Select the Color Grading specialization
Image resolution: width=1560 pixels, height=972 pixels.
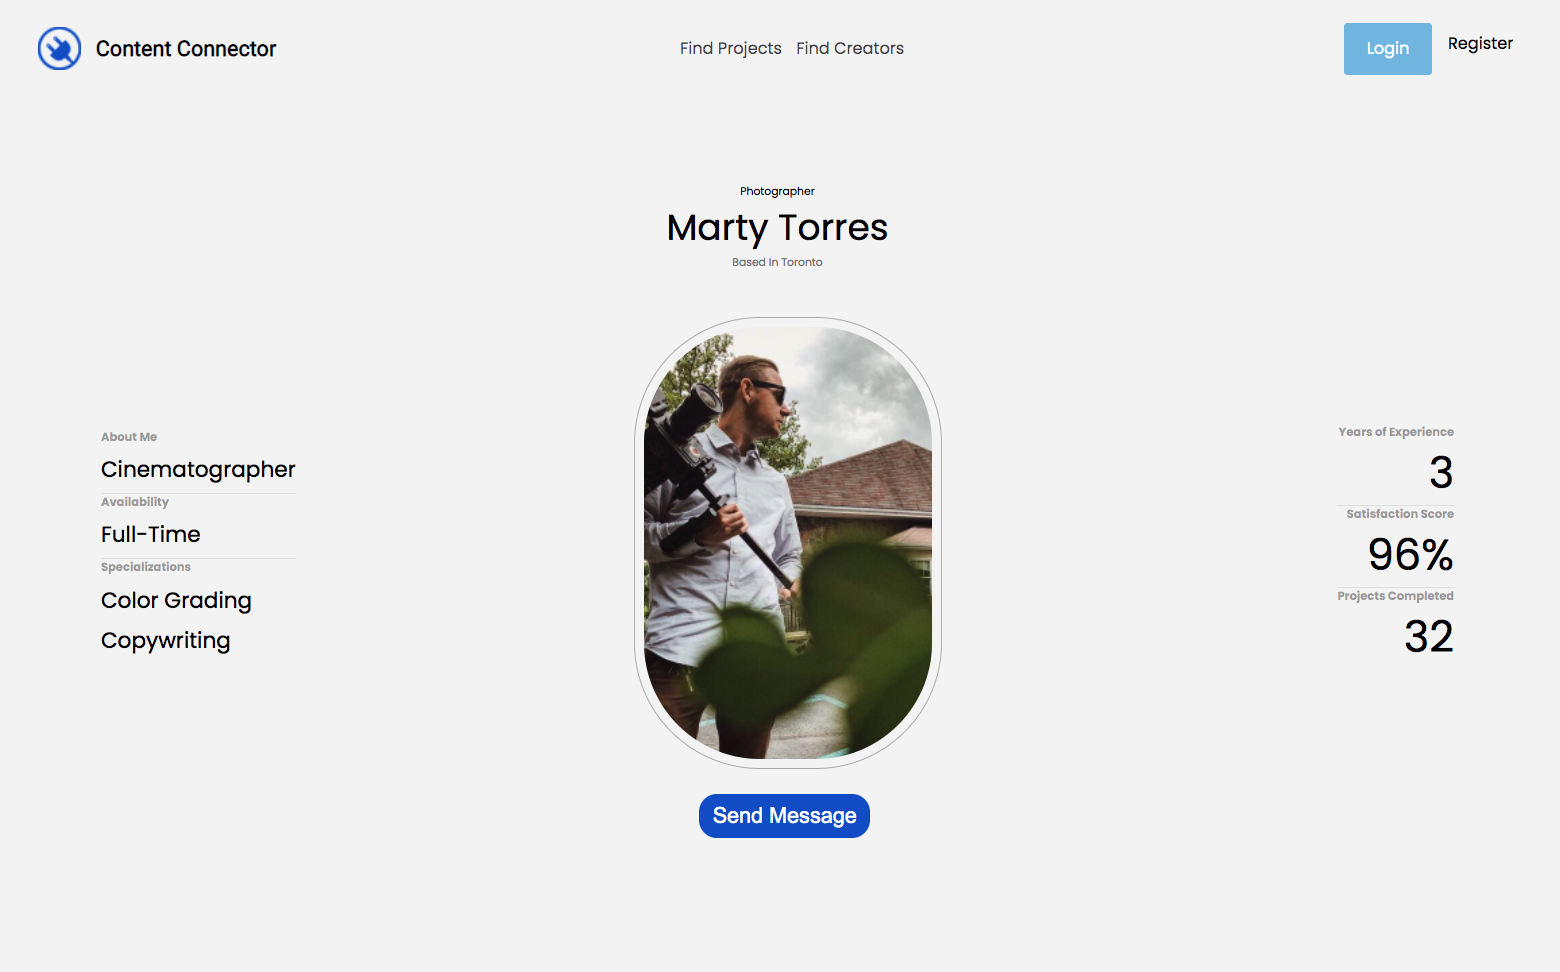[176, 600]
